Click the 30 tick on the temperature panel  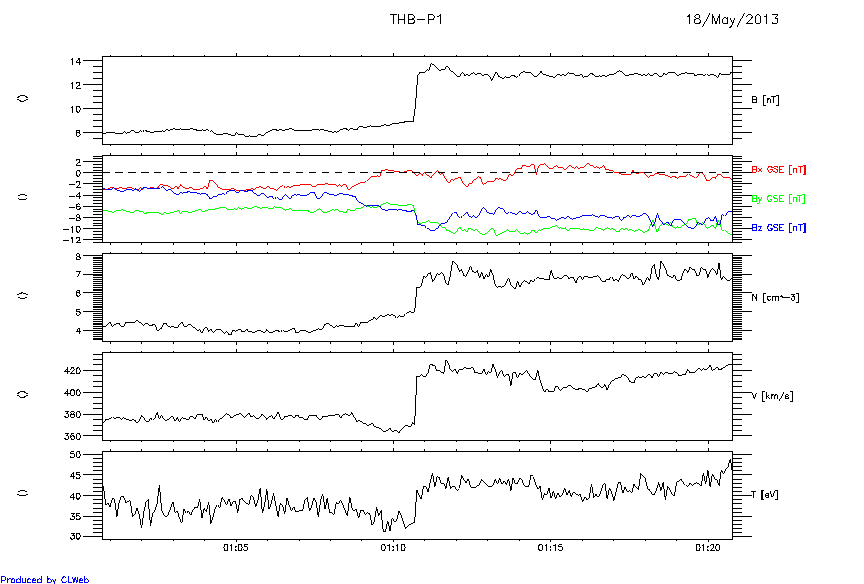75,536
